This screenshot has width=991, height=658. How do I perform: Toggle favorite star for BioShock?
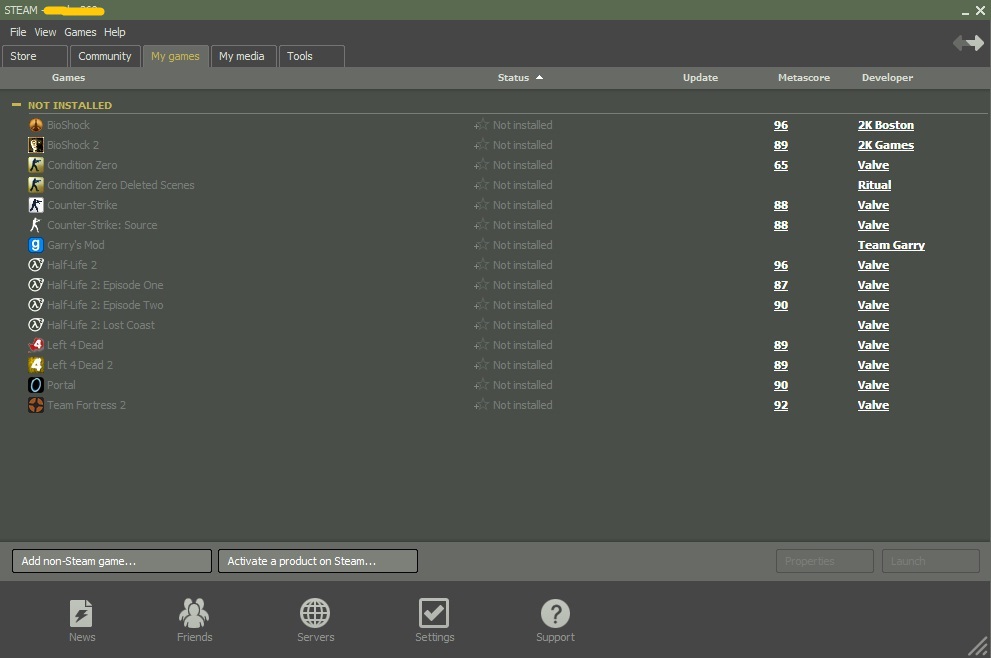(482, 125)
